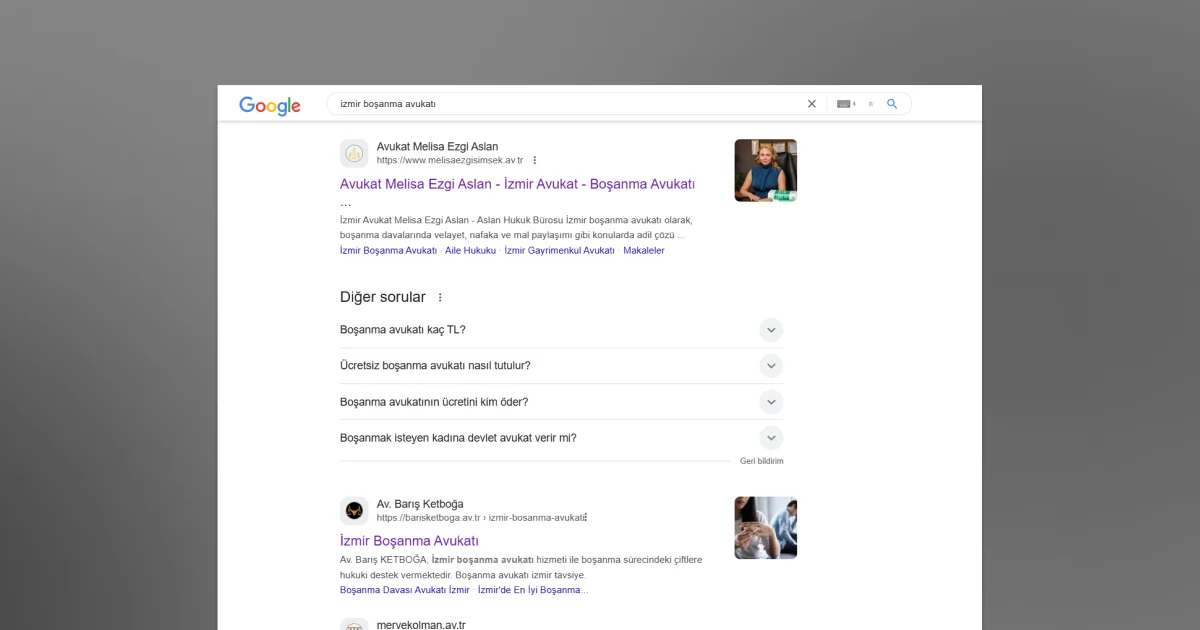Image resolution: width=1200 pixels, height=630 pixels.
Task: Open the on-screen keyboard input tool
Action: pyautogui.click(x=846, y=104)
